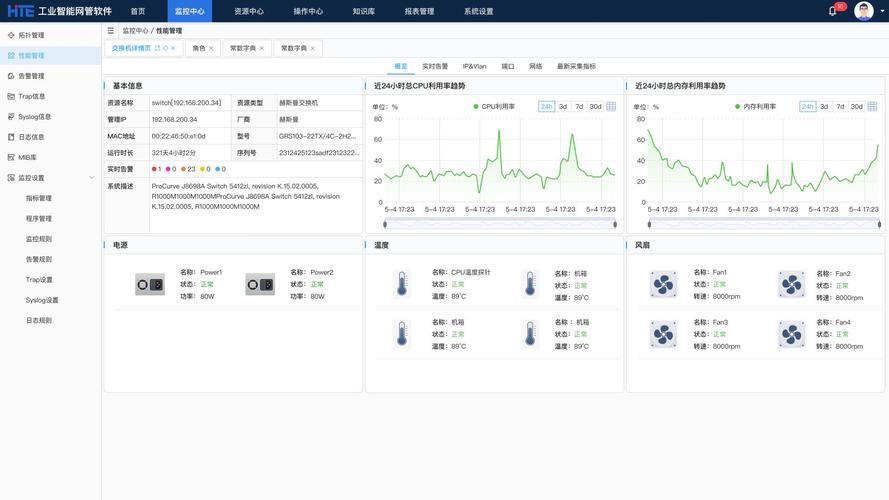The height and width of the screenshot is (500, 889).
Task: Open MIB库 sidebar entry
Action: [27, 158]
